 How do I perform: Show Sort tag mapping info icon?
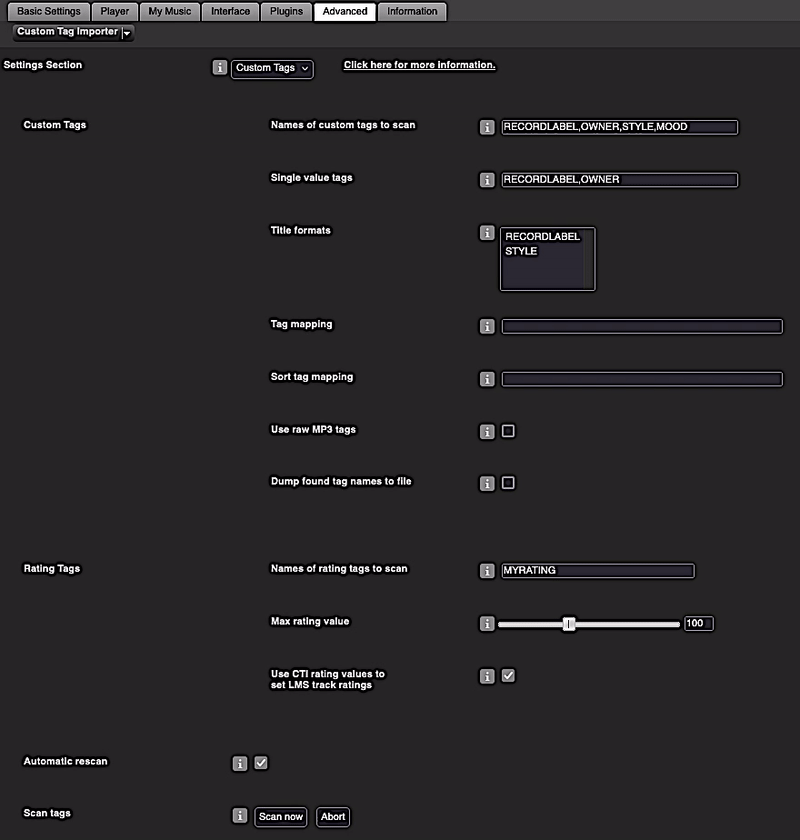tap(487, 379)
